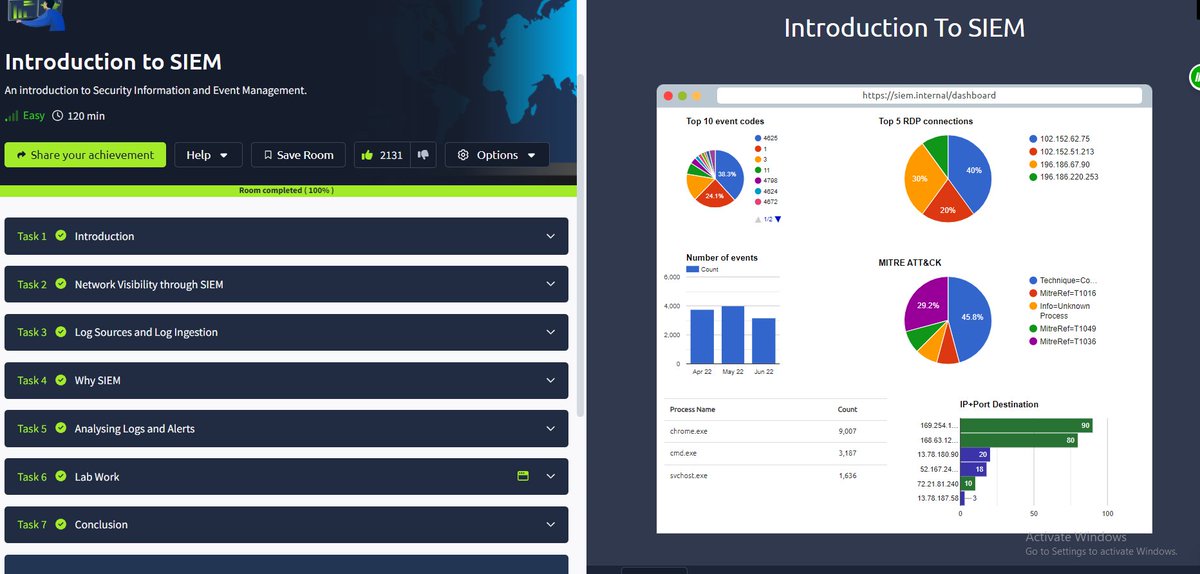Click the Process Name column header

click(693, 409)
